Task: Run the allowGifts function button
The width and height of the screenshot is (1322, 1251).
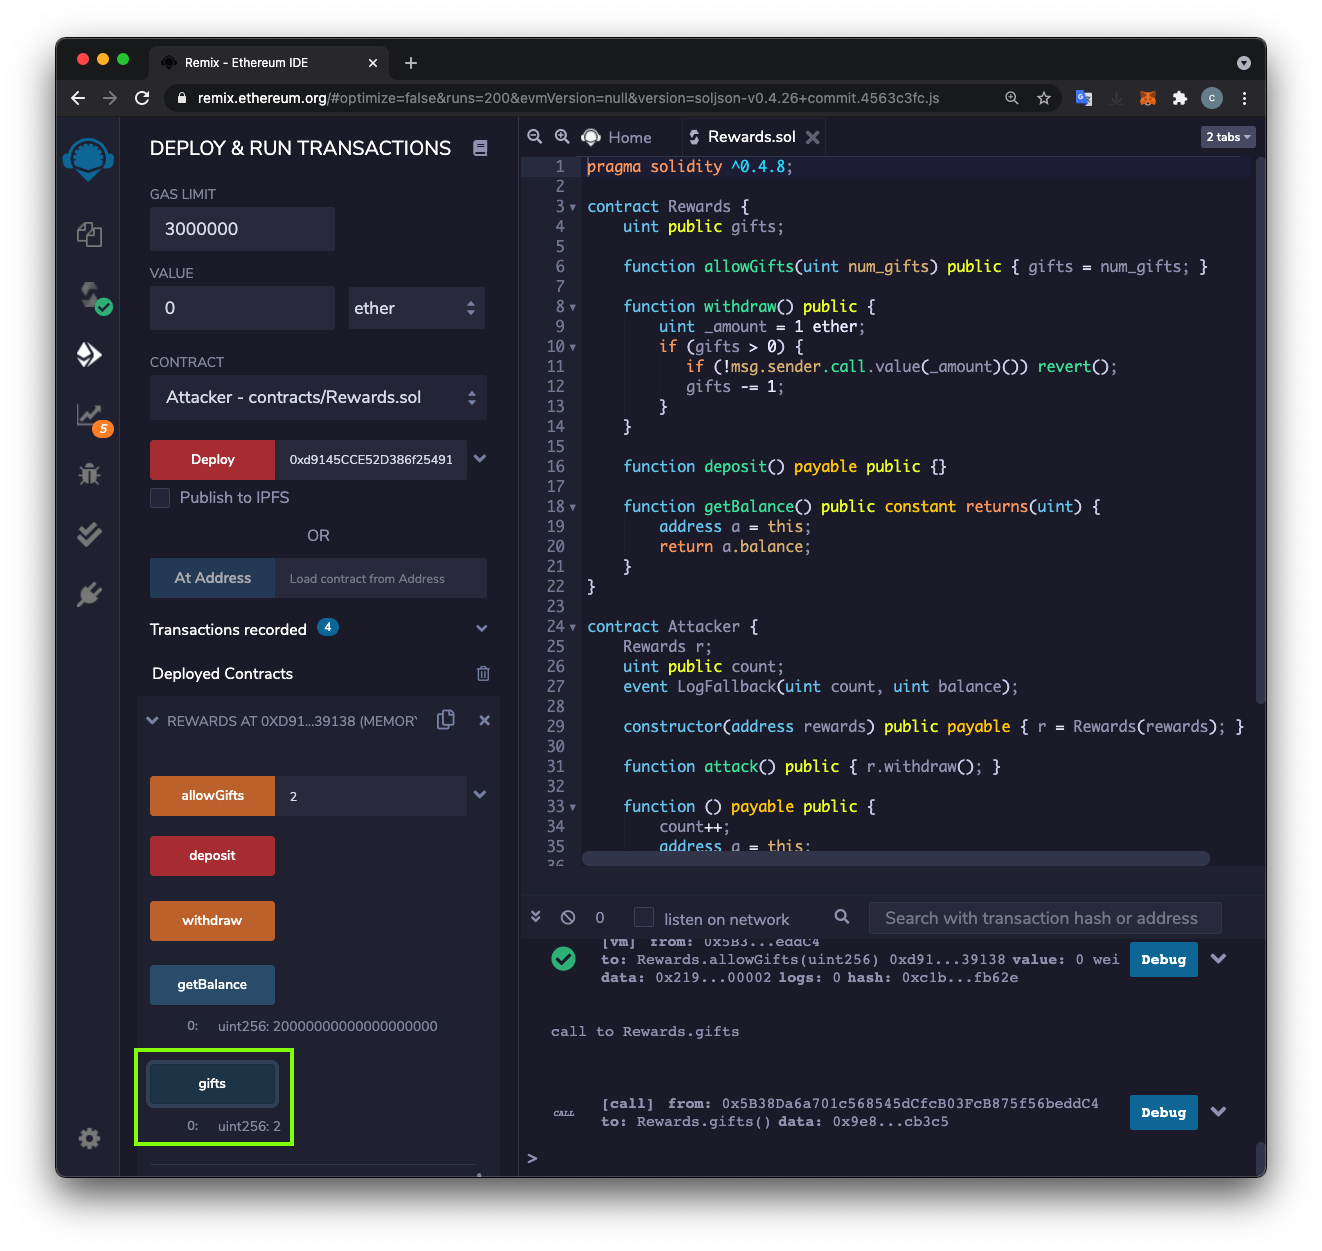Action: pyautogui.click(x=212, y=796)
